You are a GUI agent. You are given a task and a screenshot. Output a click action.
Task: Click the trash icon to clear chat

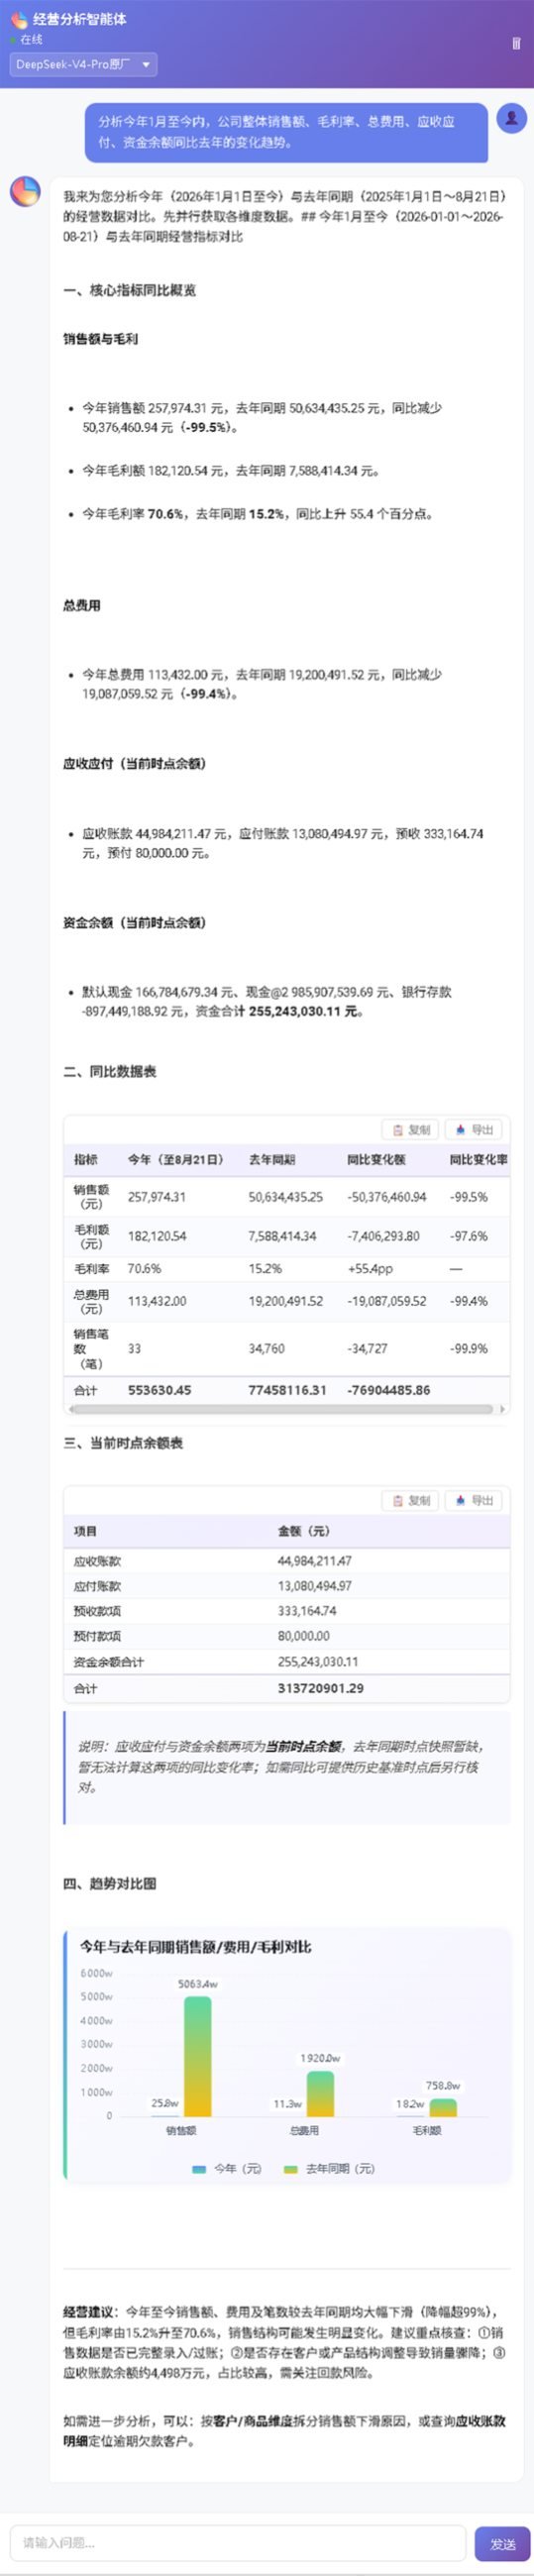click(x=516, y=43)
